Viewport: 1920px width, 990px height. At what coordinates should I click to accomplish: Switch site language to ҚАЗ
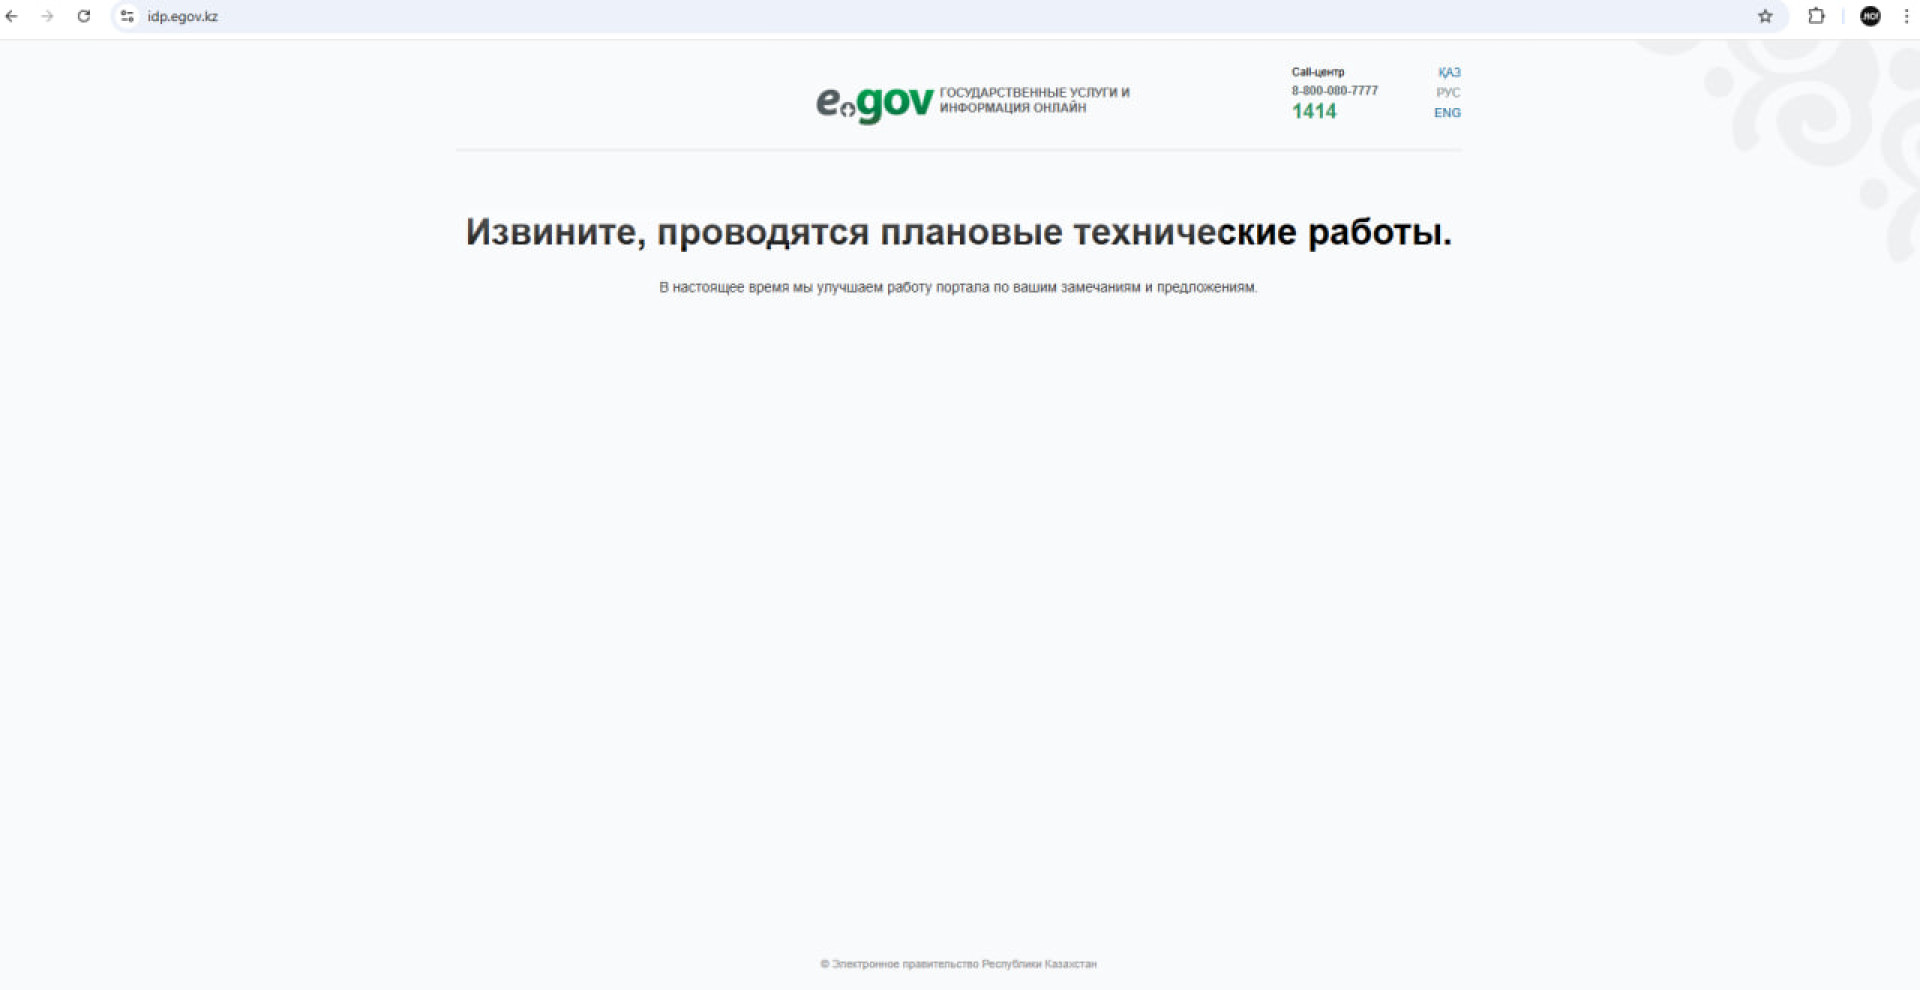1448,72
